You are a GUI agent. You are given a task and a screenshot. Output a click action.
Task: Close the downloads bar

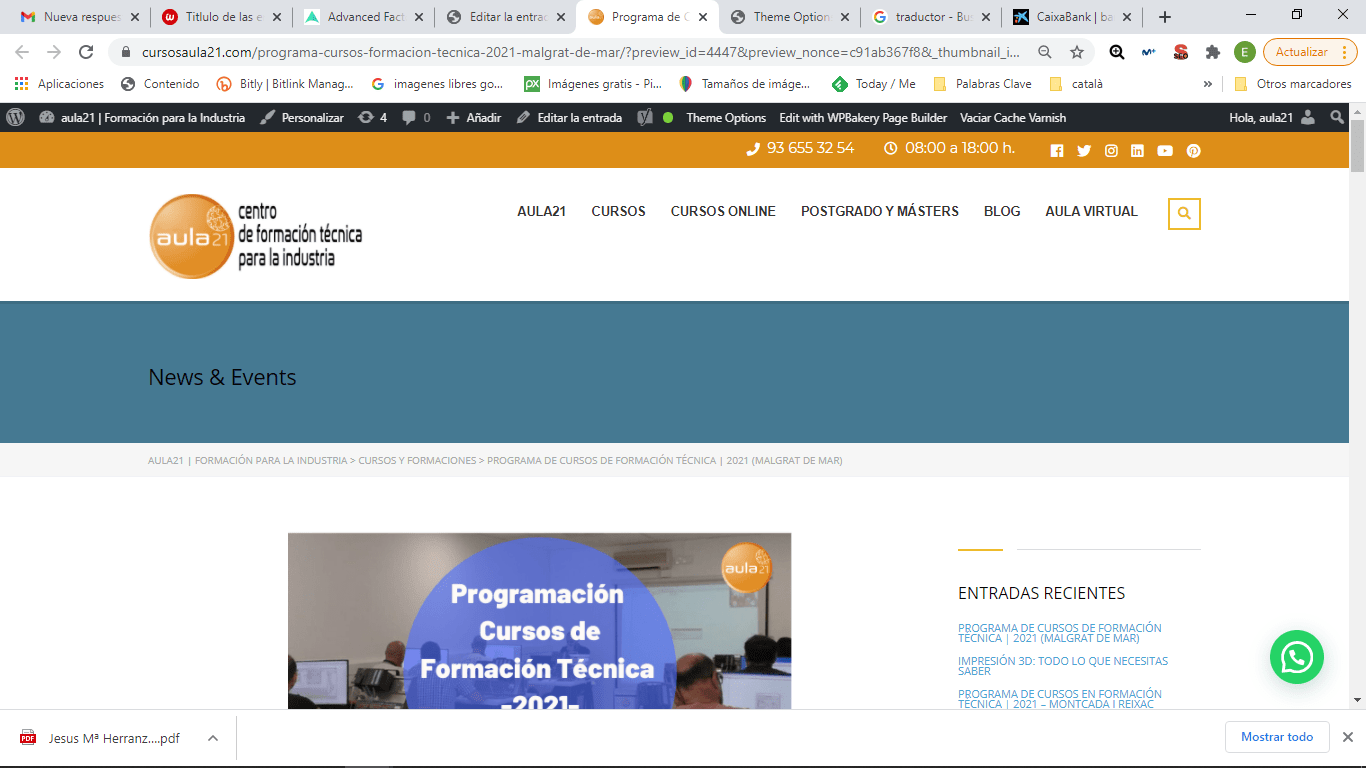[1347, 737]
